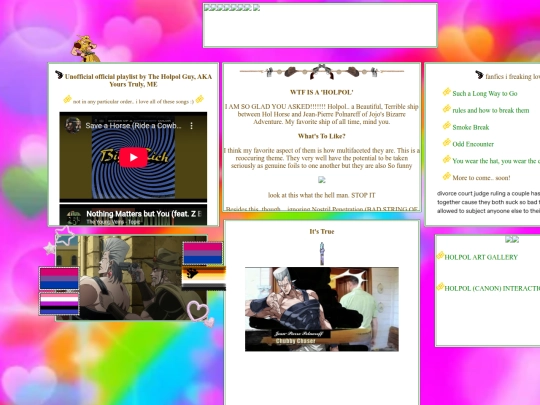The height and width of the screenshot is (405, 540).
Task: Open anime screenshot of Polnareff and Hol Horse
Action: 131,278
